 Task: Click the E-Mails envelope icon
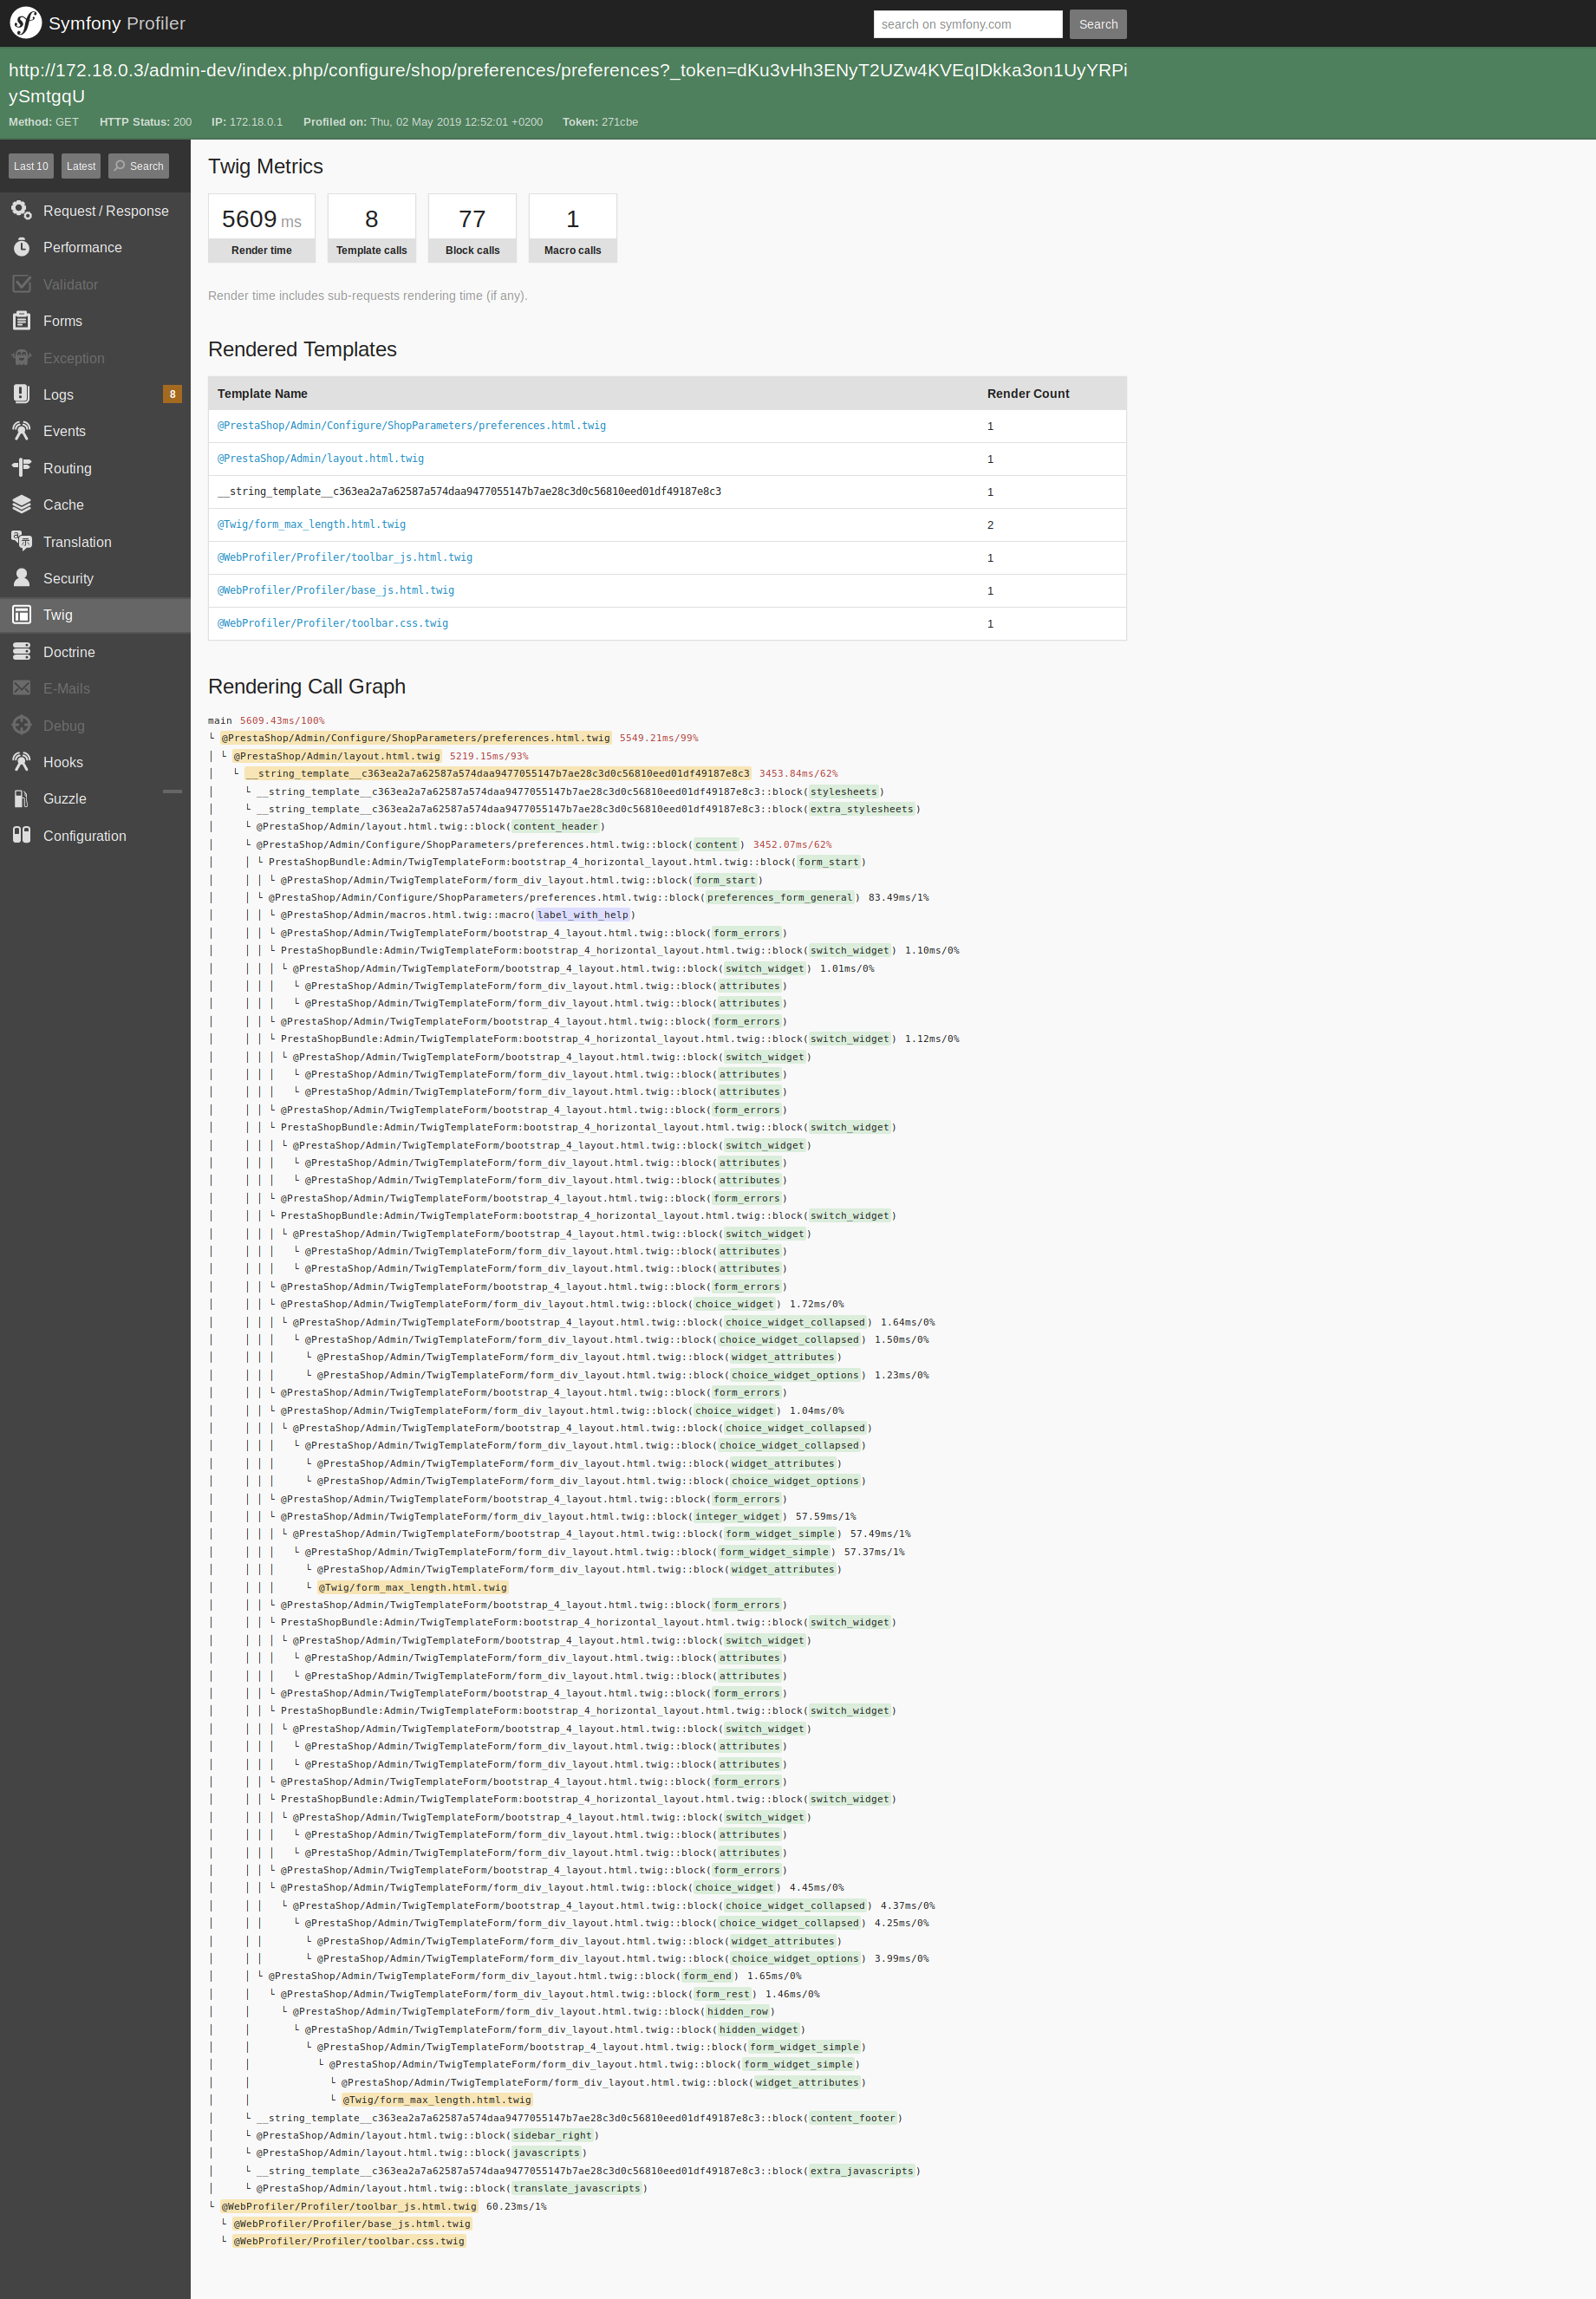(x=21, y=688)
